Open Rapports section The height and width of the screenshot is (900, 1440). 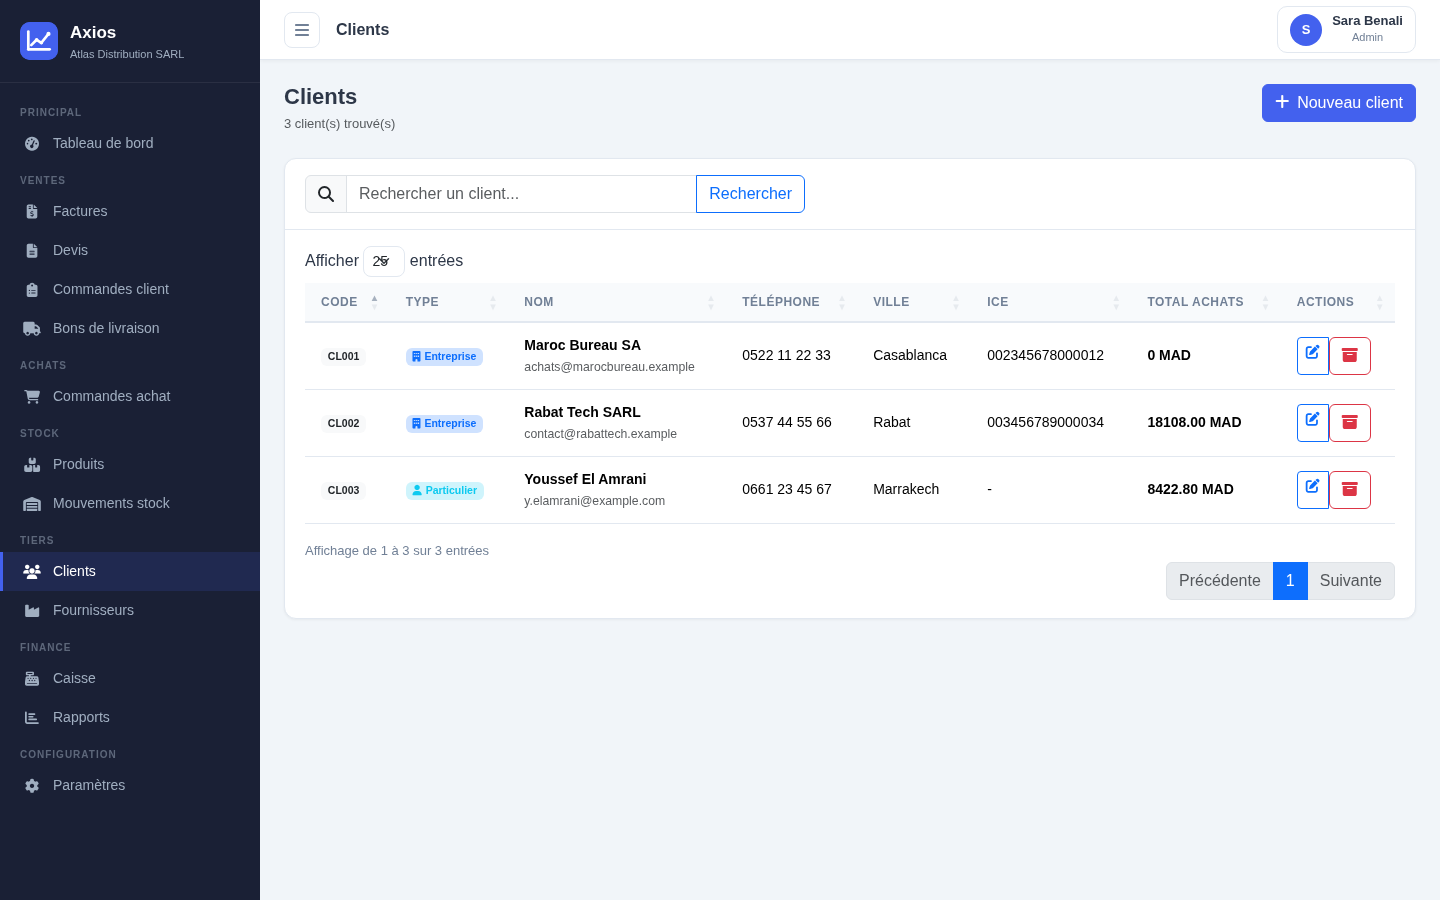tap(130, 717)
